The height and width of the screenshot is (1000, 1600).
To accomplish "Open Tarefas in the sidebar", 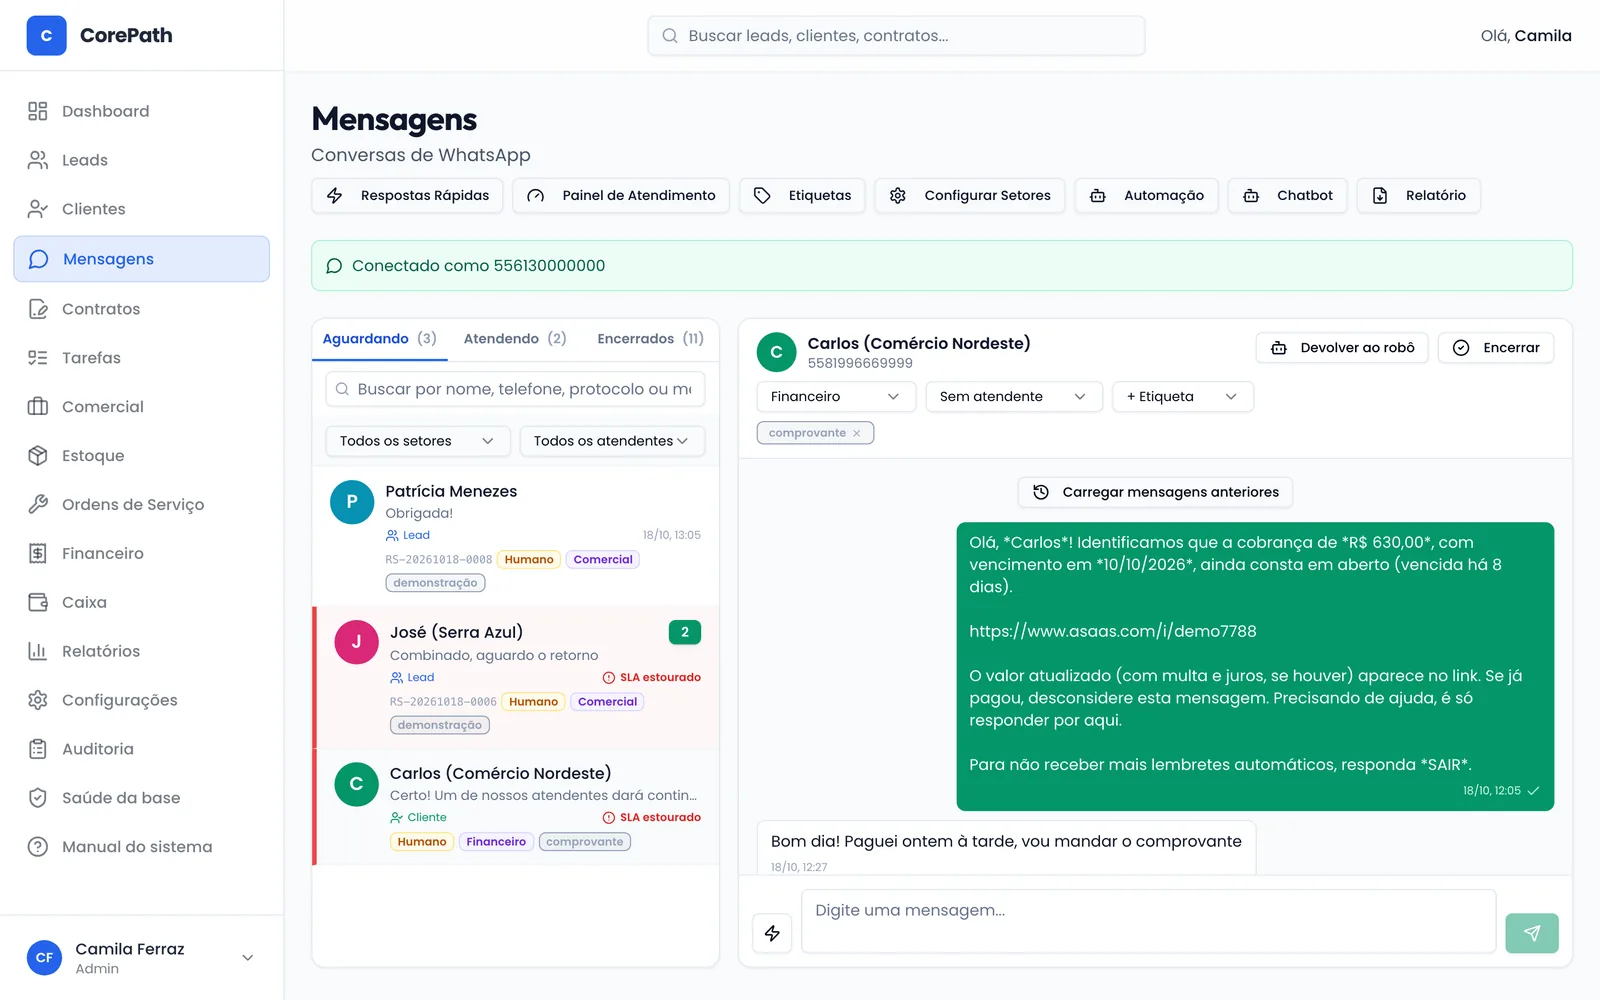I will coord(141,358).
